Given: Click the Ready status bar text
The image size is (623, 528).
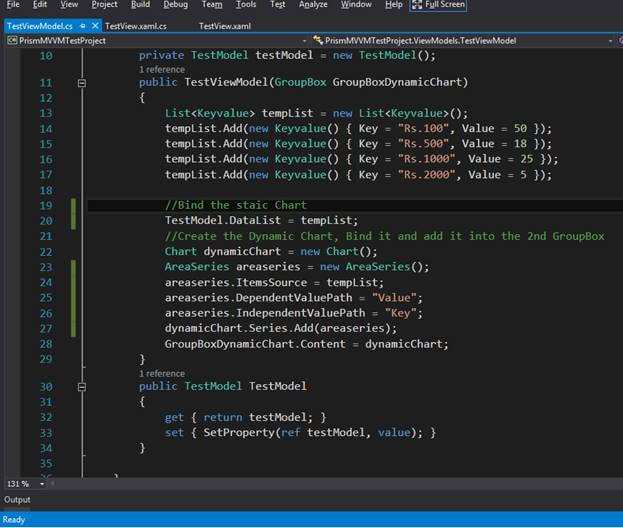Looking at the screenshot, I should pyautogui.click(x=14, y=519).
